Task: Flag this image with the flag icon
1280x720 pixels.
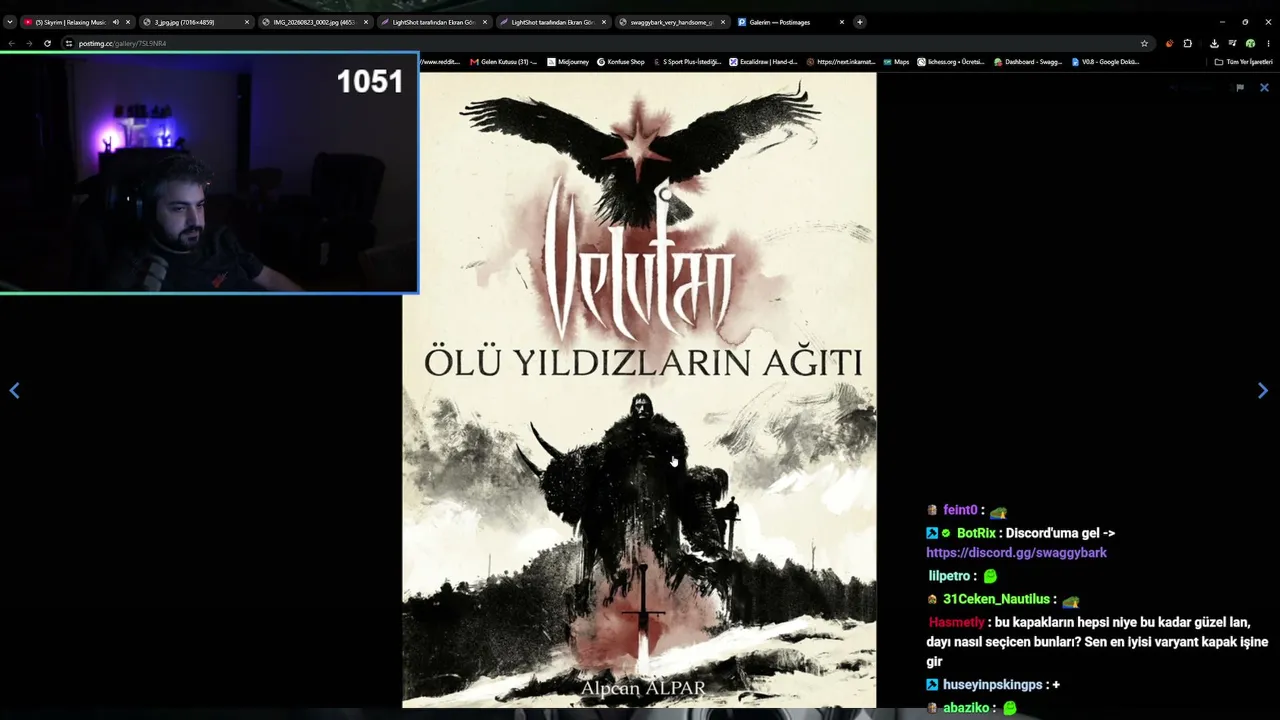Action: click(x=1240, y=88)
